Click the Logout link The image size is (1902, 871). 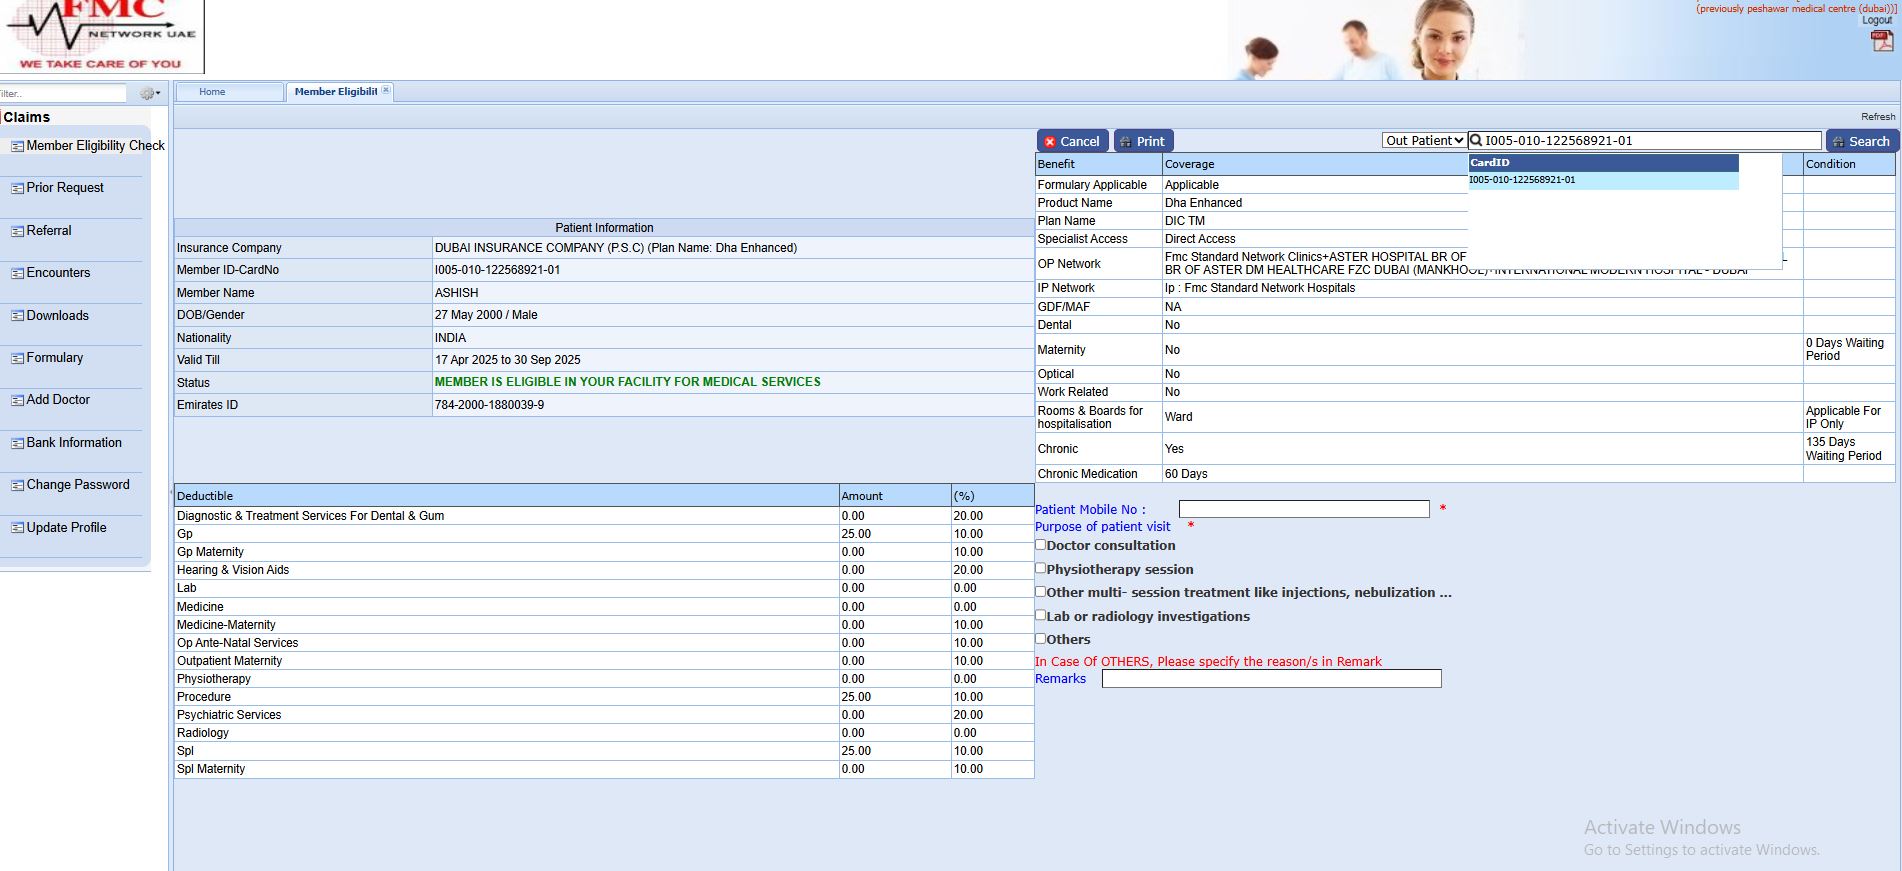click(1876, 20)
